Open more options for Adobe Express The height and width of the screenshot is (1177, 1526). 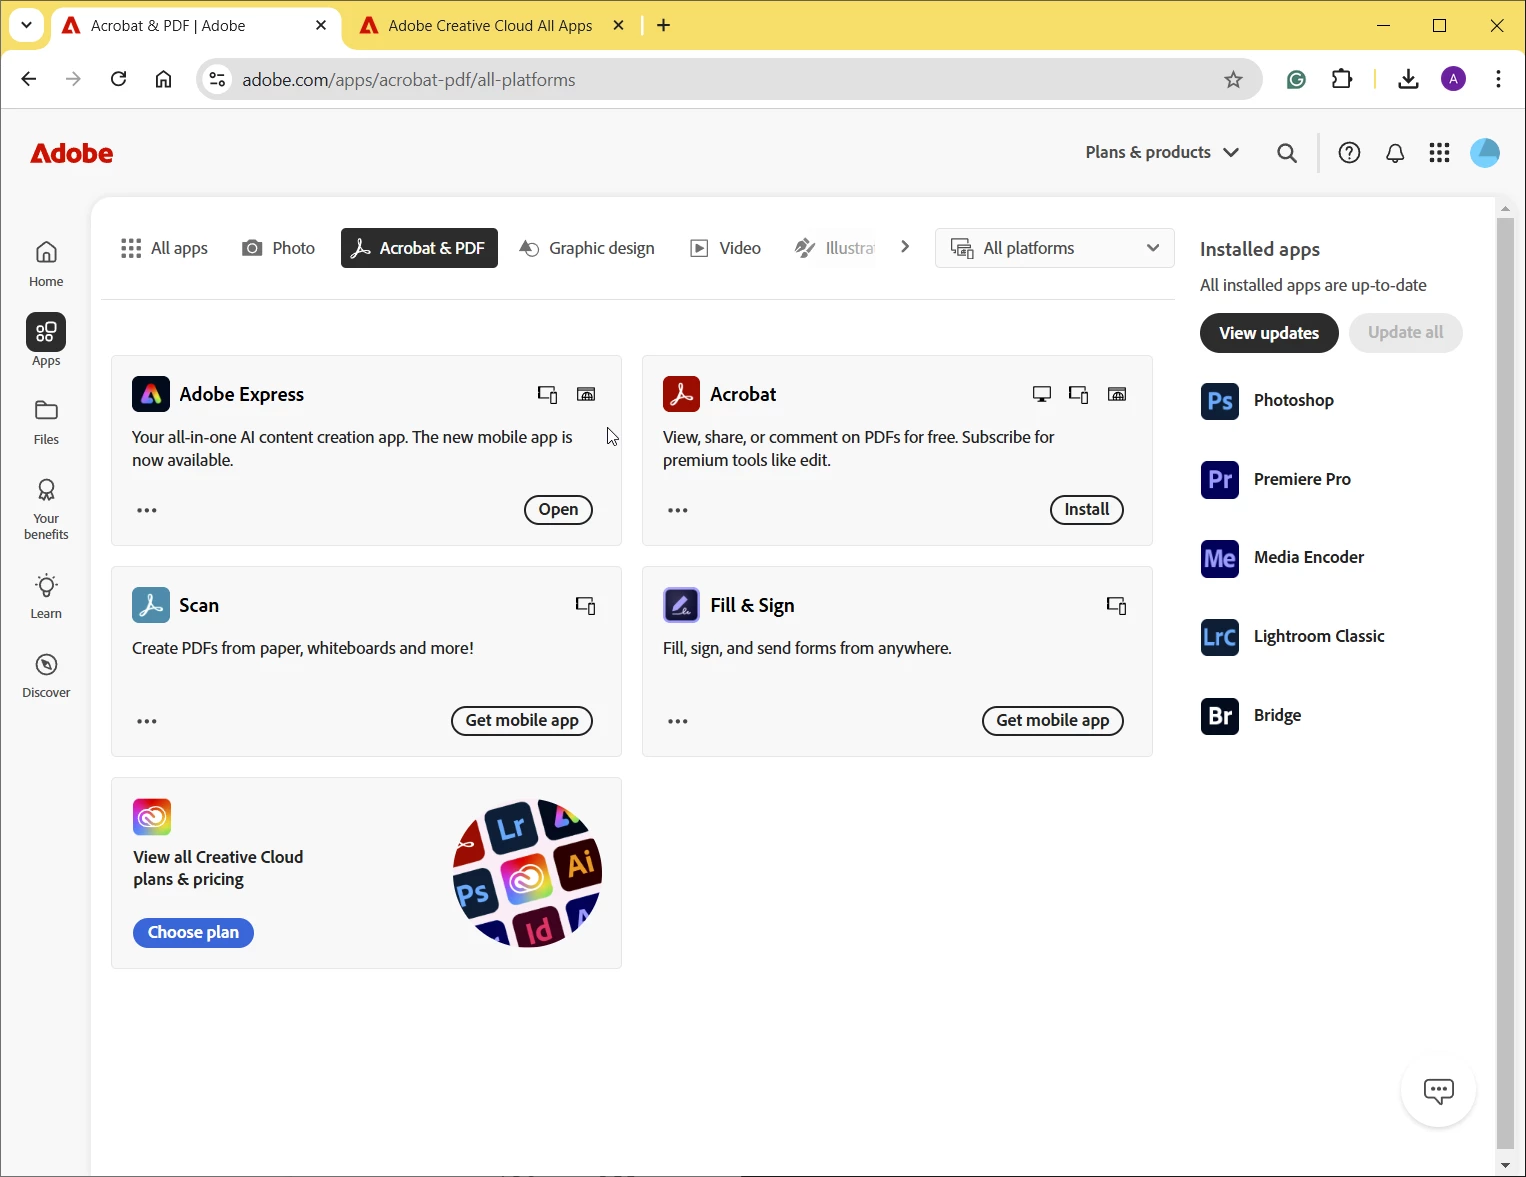coord(147,510)
